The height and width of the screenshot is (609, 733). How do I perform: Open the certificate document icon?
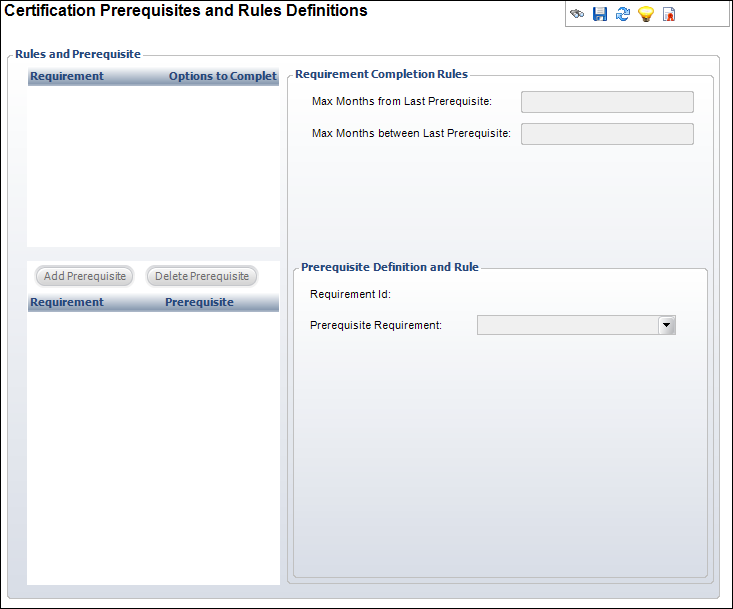point(669,14)
